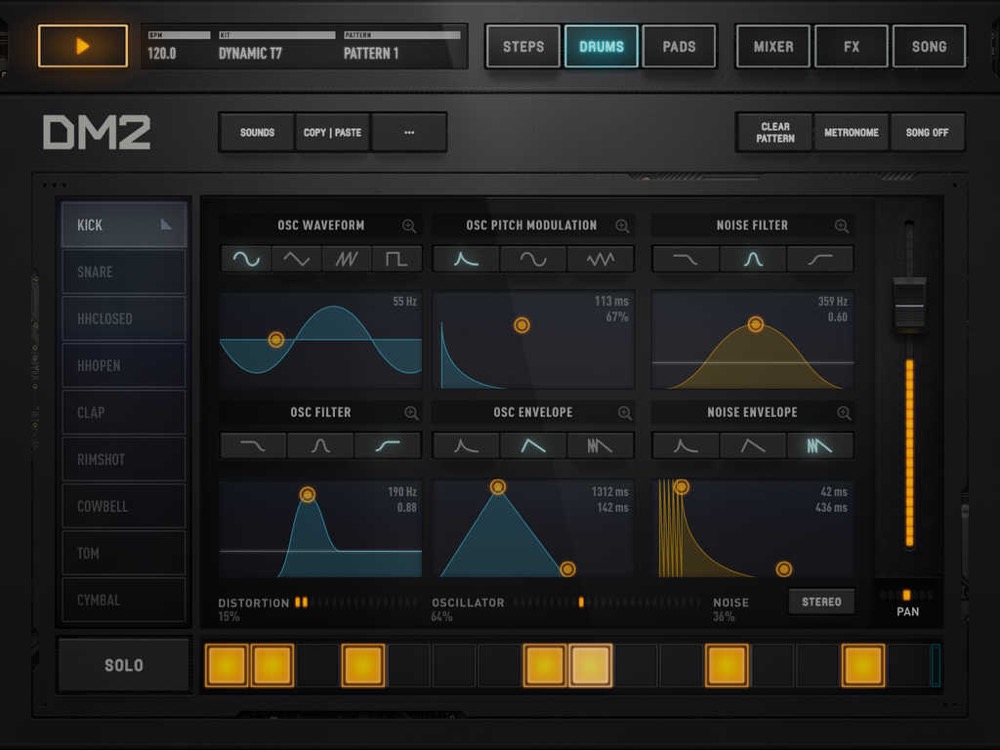Pick the band-pass noise filter shape
This screenshot has width=1000, height=750.
753,259
